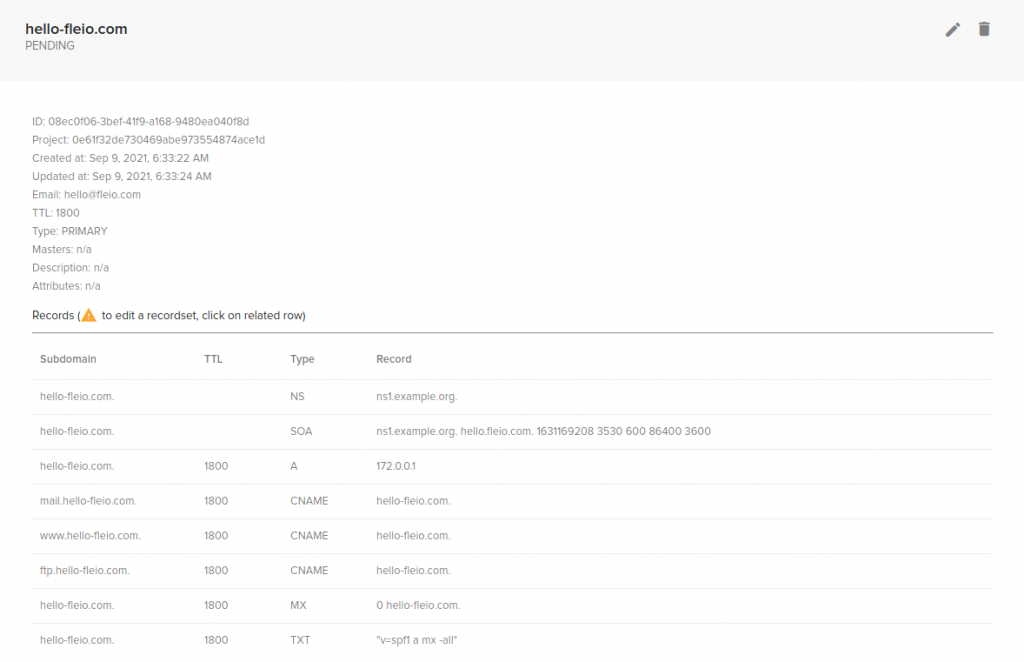Click the Email hello@fleio.com line
Image resolution: width=1024 pixels, height=662 pixels.
pos(86,195)
